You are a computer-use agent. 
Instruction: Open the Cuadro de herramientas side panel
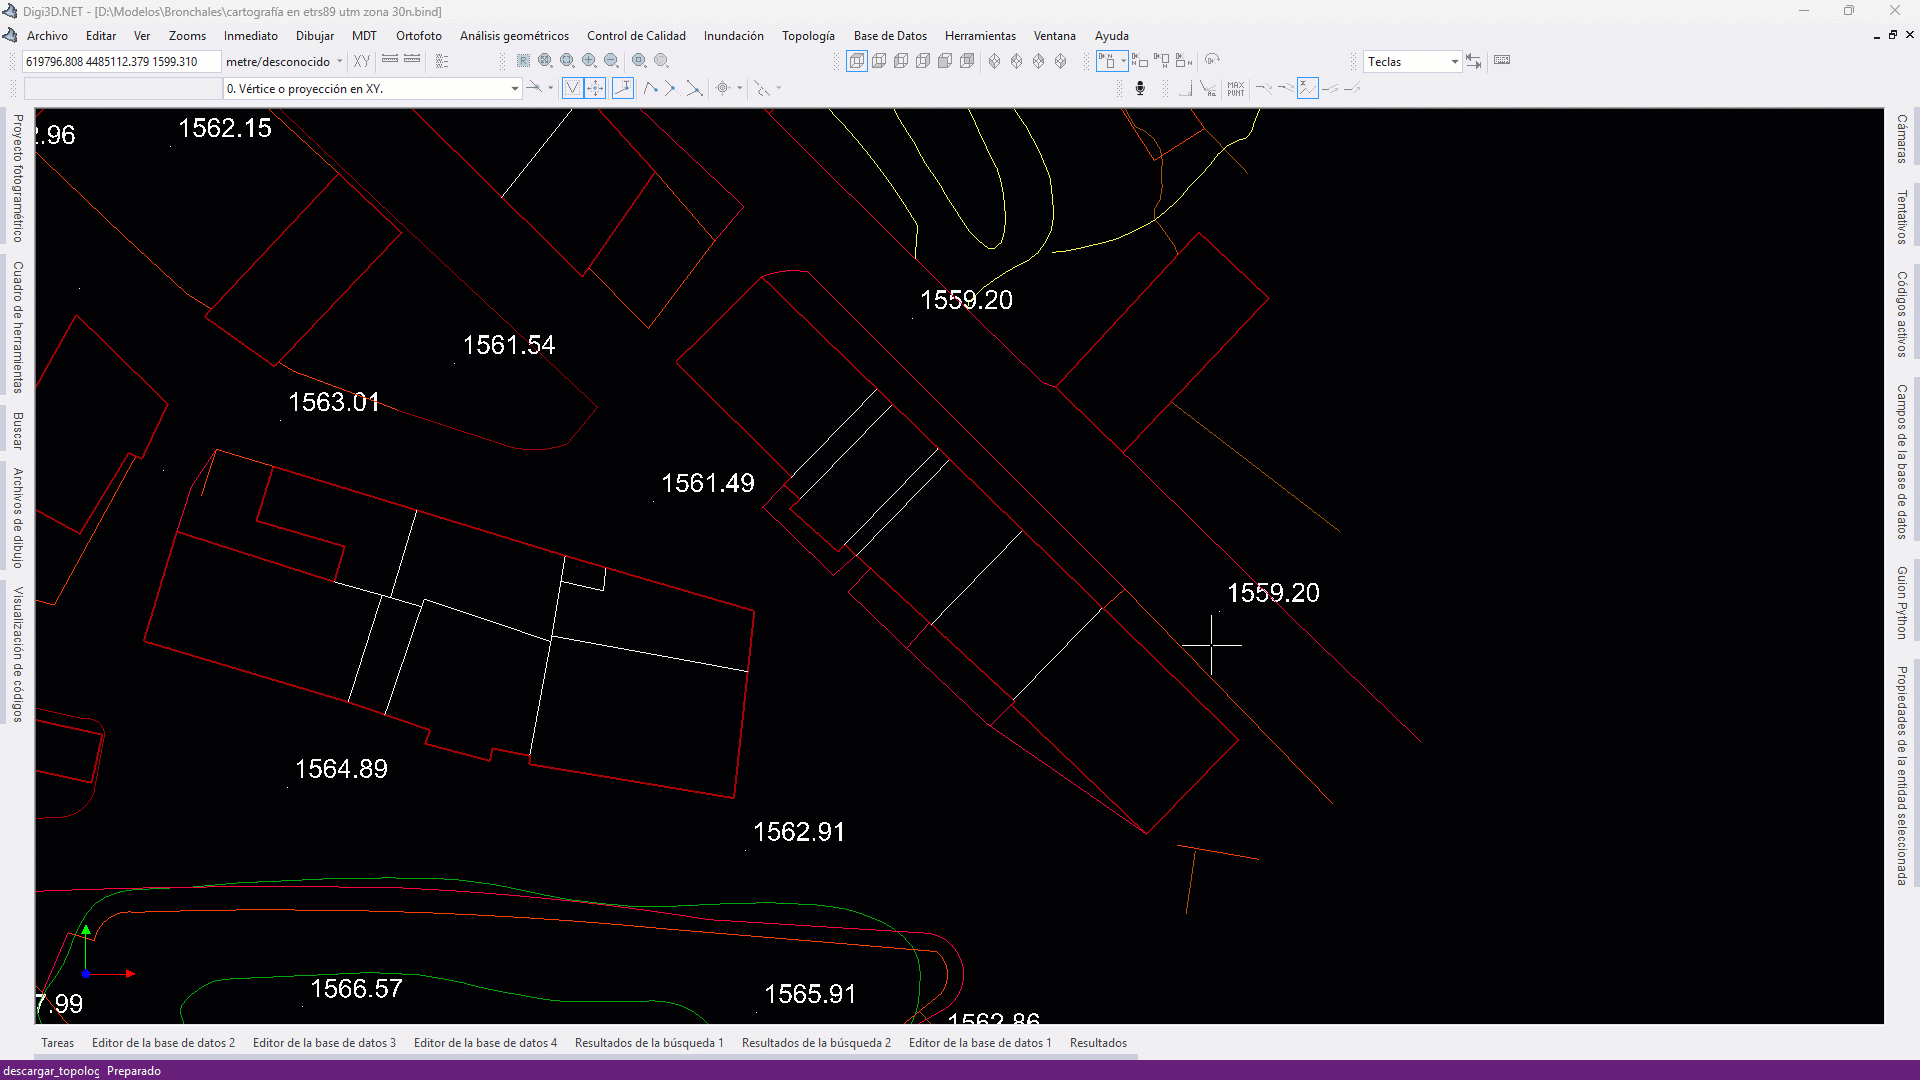tap(17, 327)
